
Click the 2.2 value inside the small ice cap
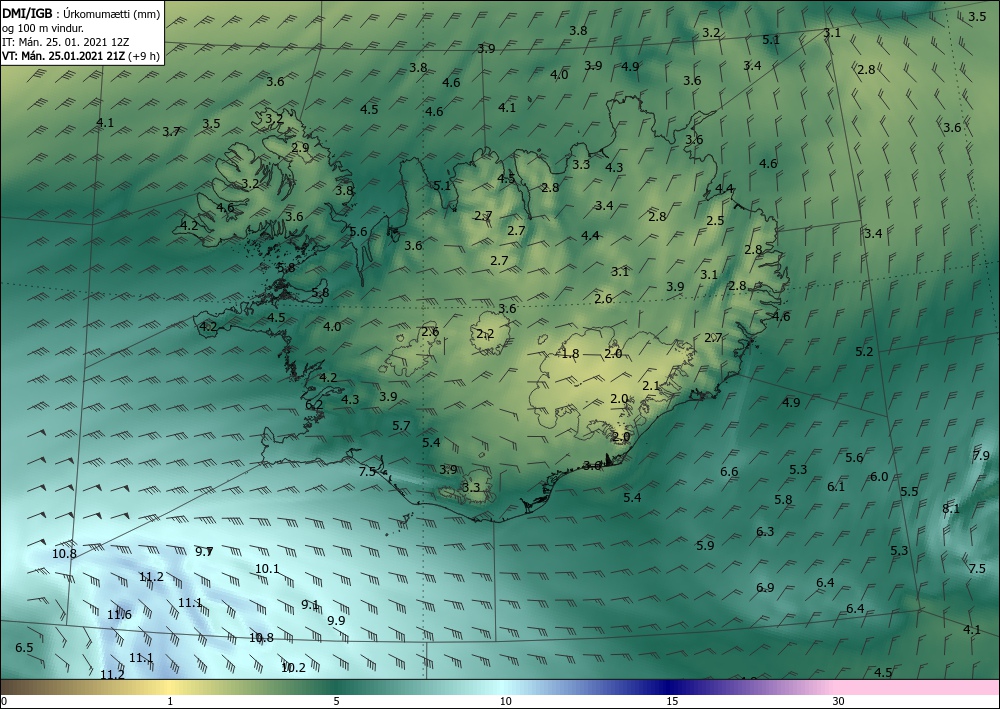pos(485,334)
